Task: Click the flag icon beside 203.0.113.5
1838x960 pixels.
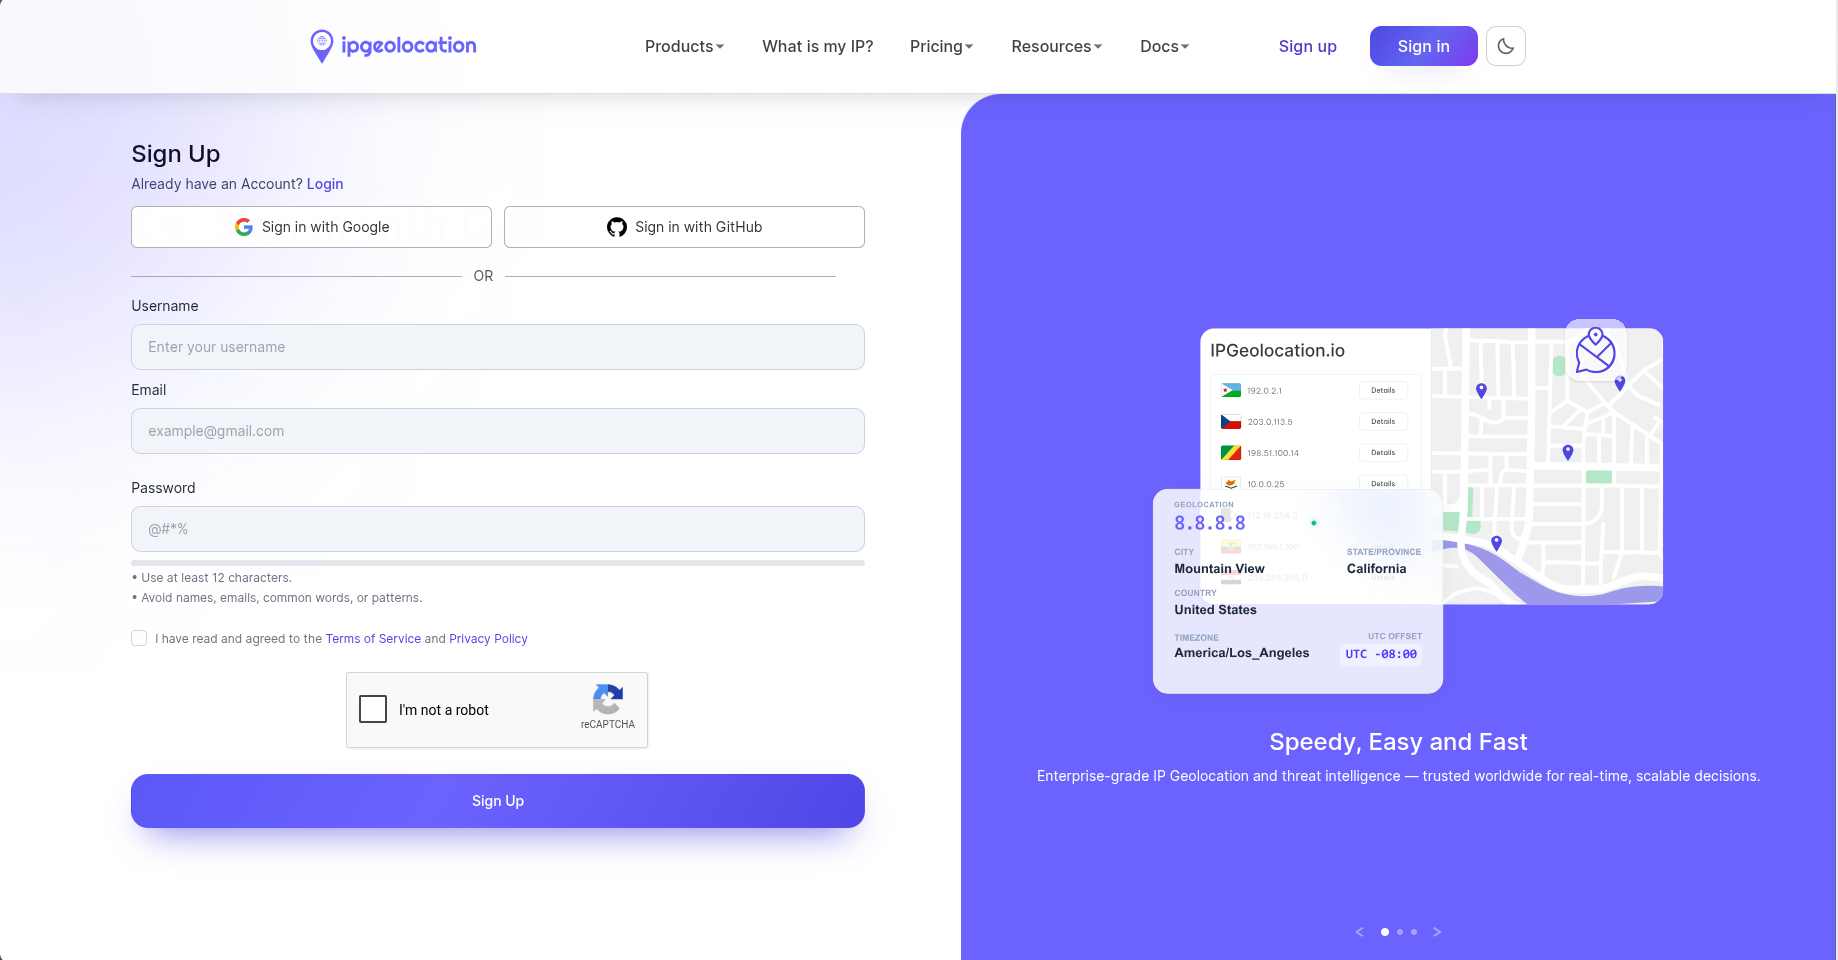Action: coord(1231,422)
